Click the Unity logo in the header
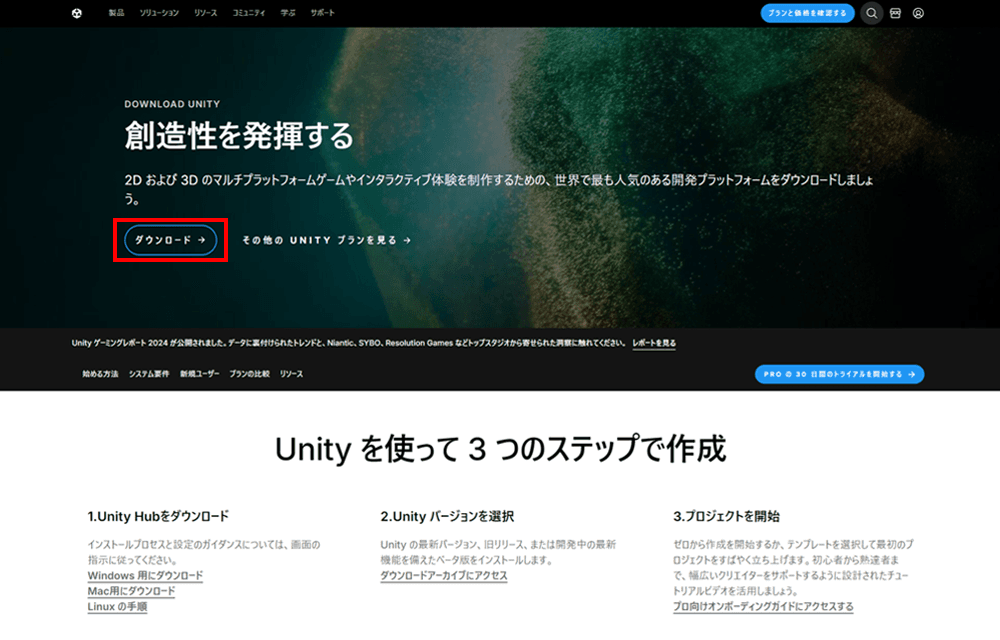 pos(77,13)
